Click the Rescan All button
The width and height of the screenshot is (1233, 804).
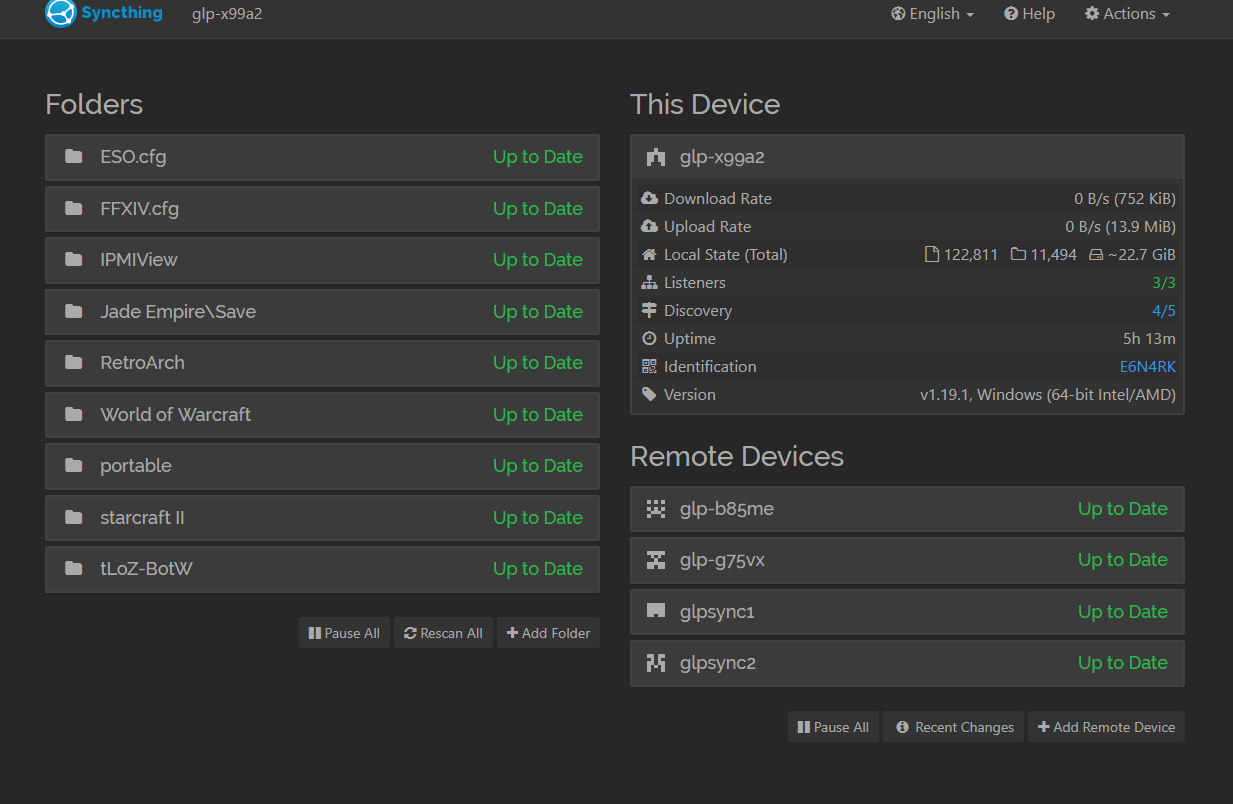(x=443, y=633)
